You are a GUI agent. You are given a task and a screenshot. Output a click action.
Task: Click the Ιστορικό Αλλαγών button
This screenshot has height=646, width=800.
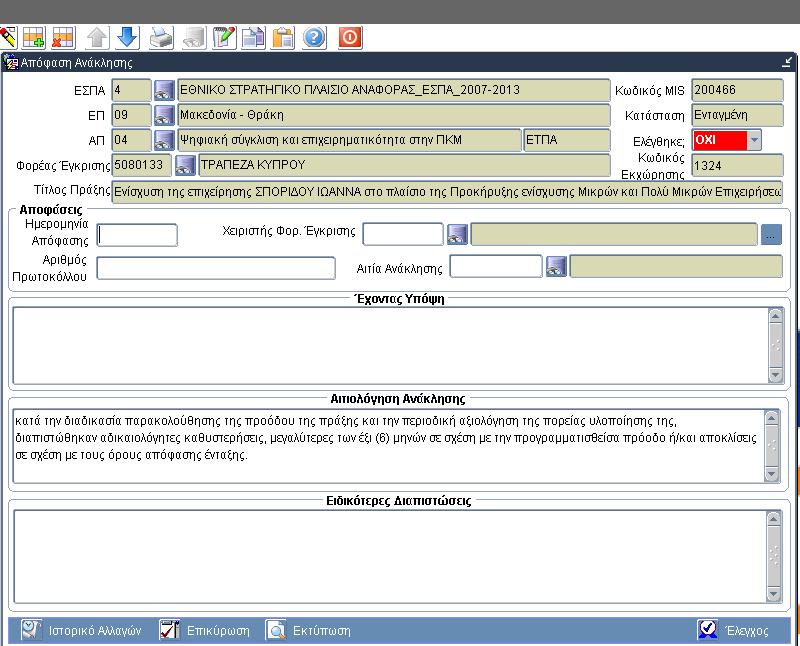pos(82,631)
